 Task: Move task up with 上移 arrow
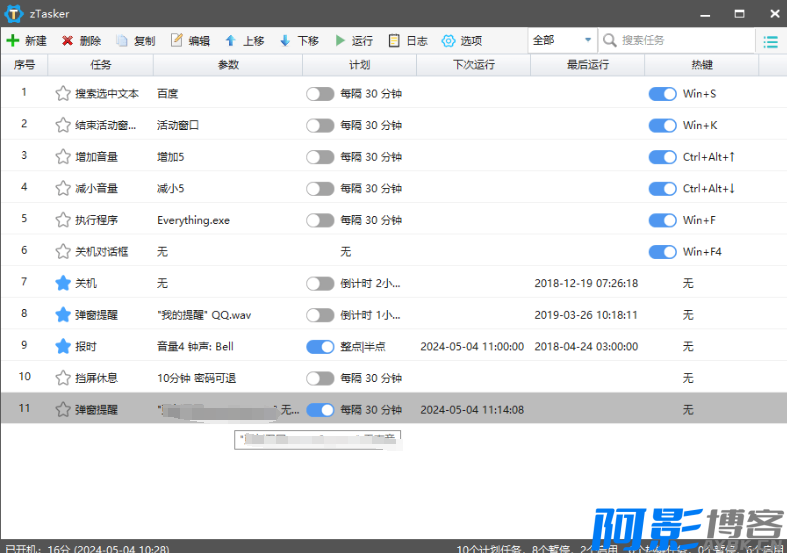pyautogui.click(x=231, y=41)
